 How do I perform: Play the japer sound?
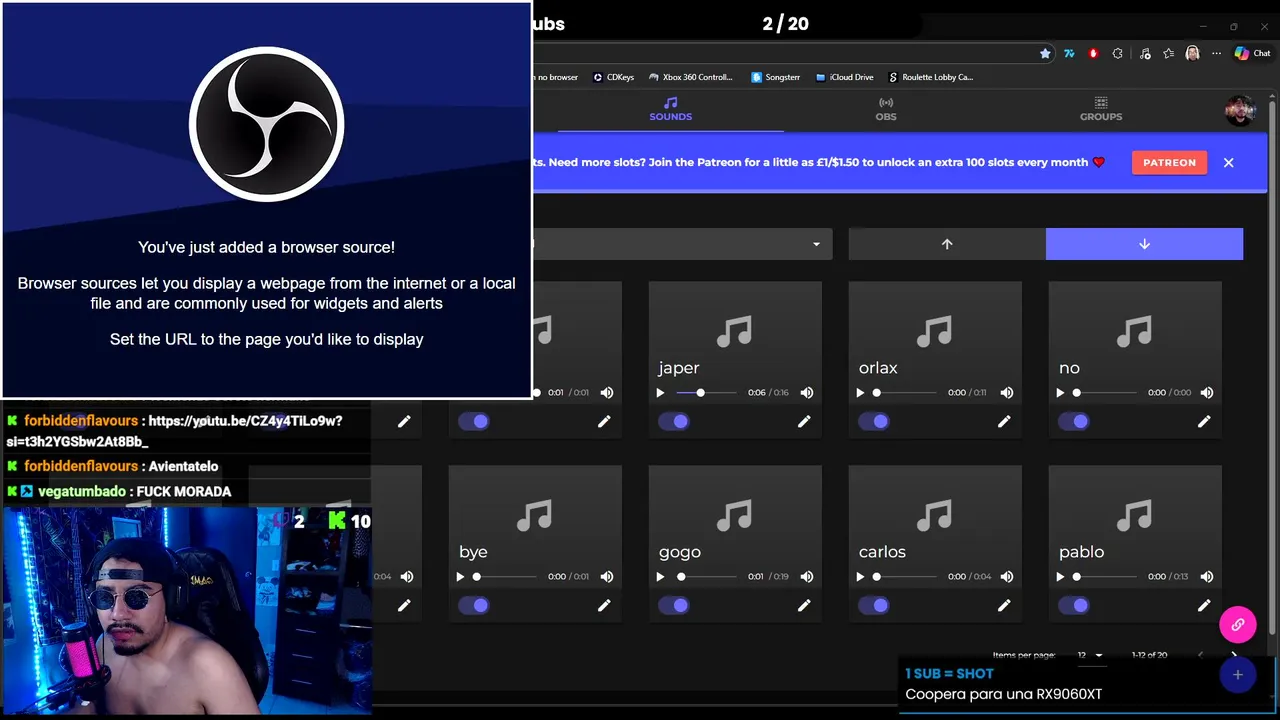(660, 393)
